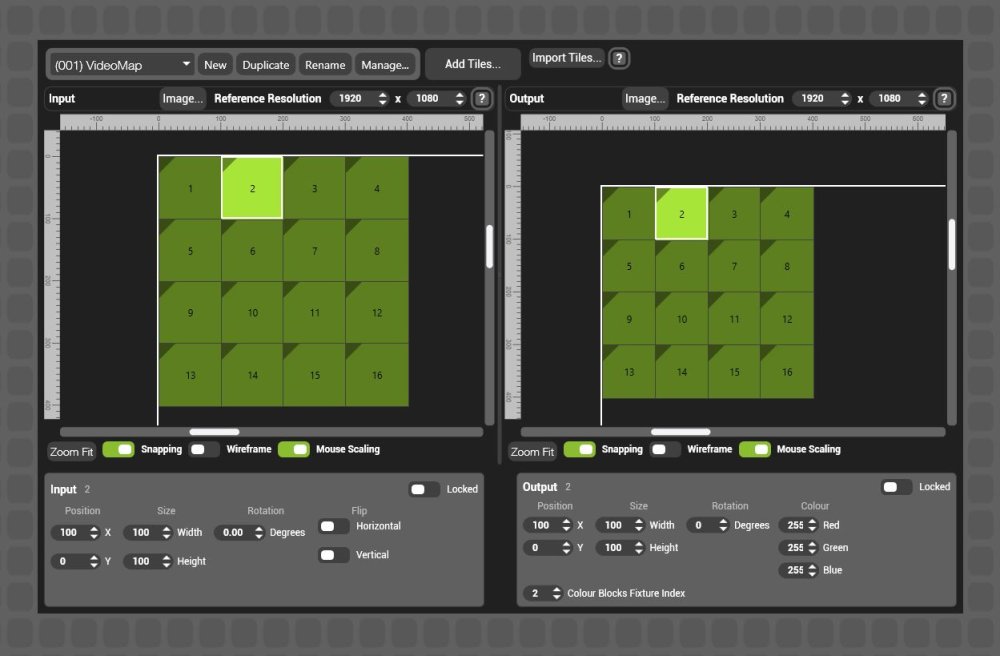Toggle Snapping in Output panel

coord(579,449)
